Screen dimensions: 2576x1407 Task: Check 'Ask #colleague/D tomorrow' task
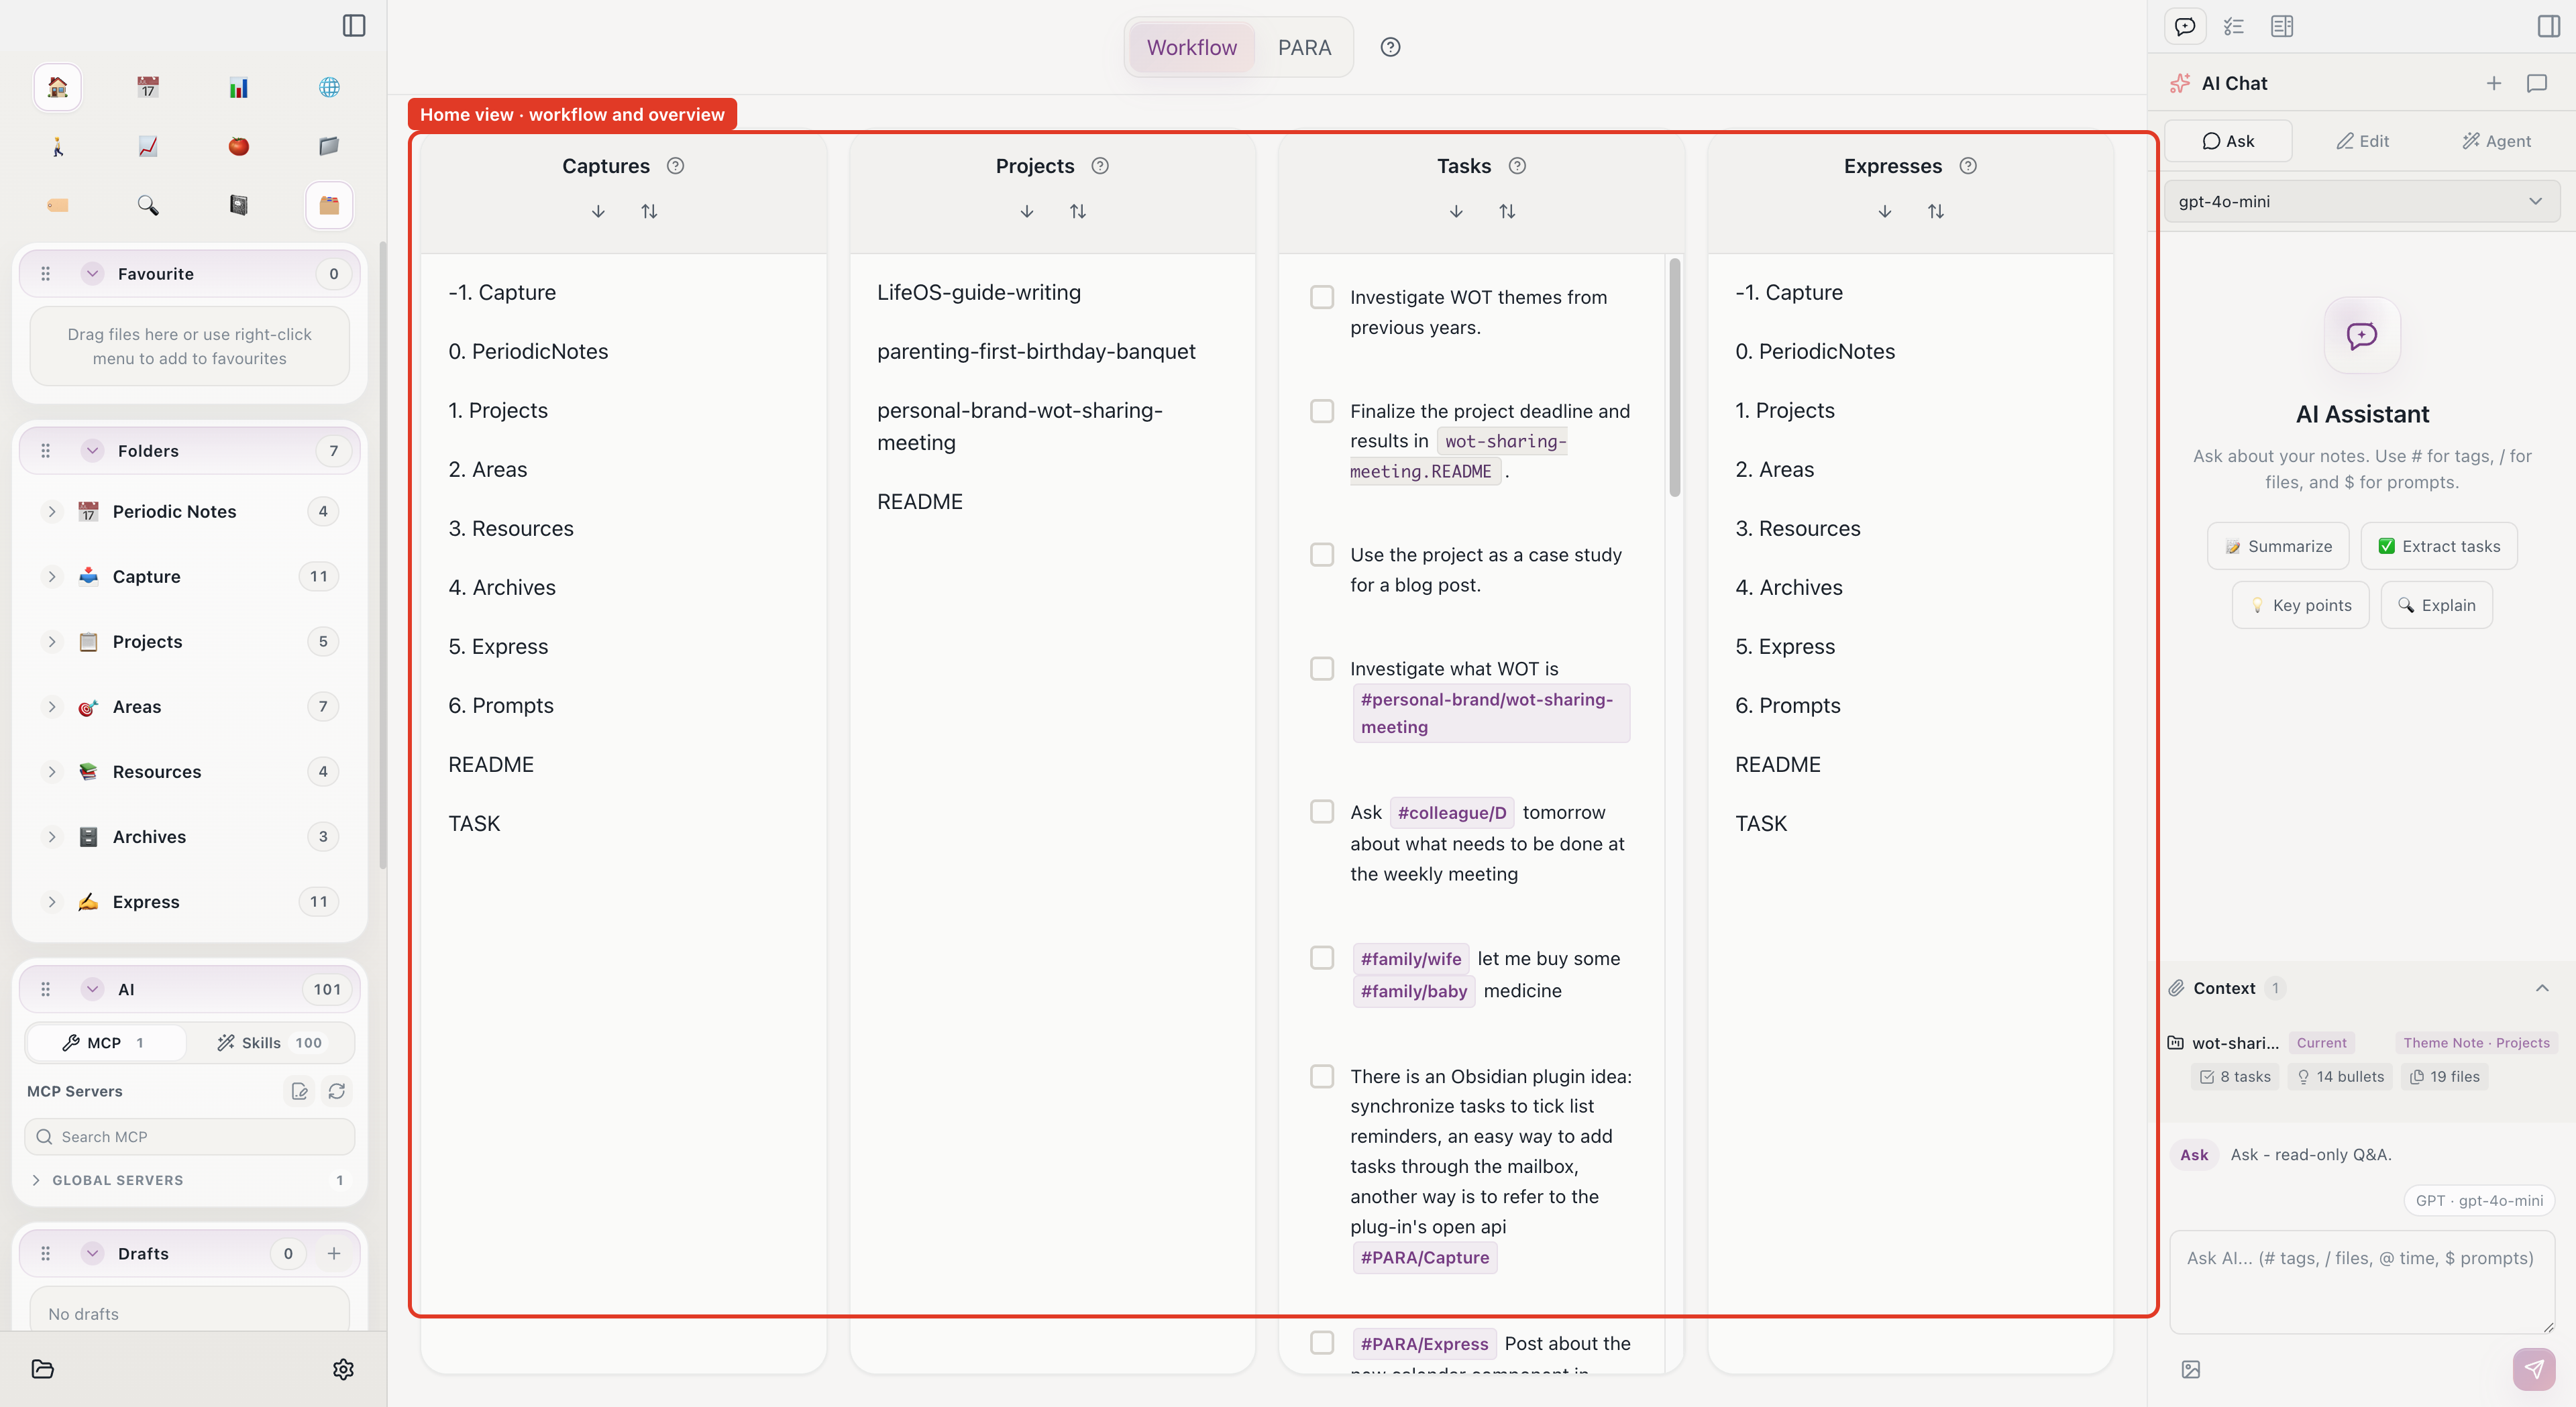tap(1322, 811)
